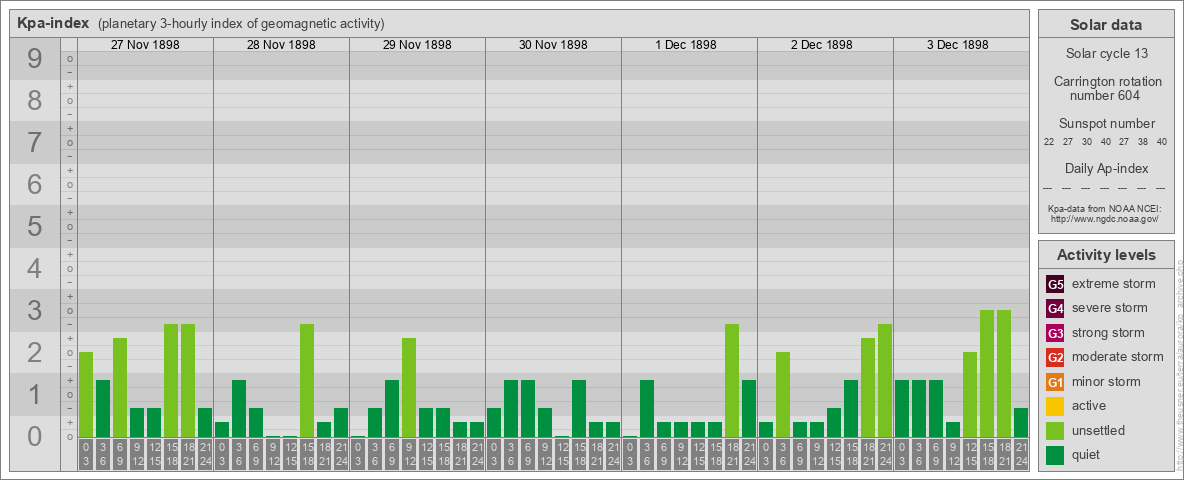Click the 'moderate storm' legend label
This screenshot has height=480, width=1184.
(1118, 357)
